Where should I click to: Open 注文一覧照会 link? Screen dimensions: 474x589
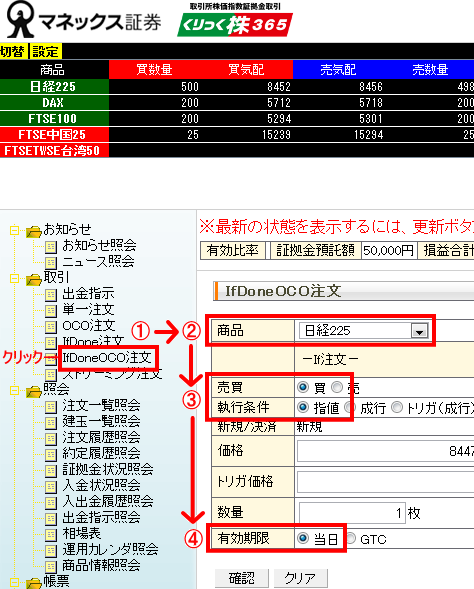101,405
